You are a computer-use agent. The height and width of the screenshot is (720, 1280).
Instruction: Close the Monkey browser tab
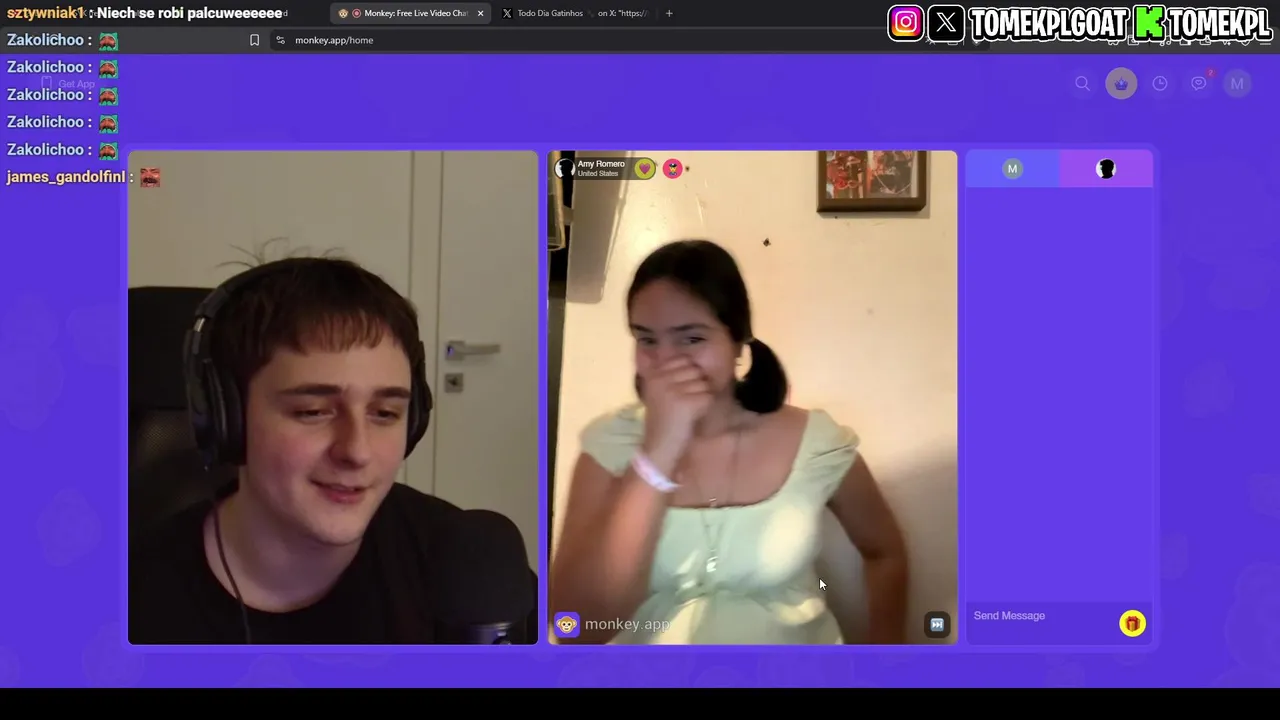click(480, 13)
